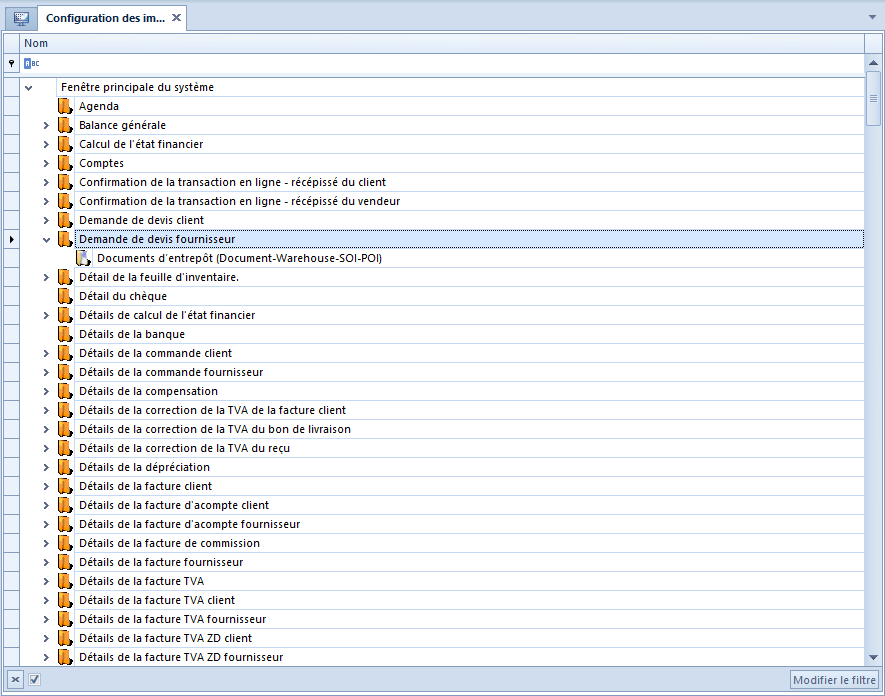Expand Détails de la compensation node
This screenshot has width=885, height=696.
pos(46,391)
